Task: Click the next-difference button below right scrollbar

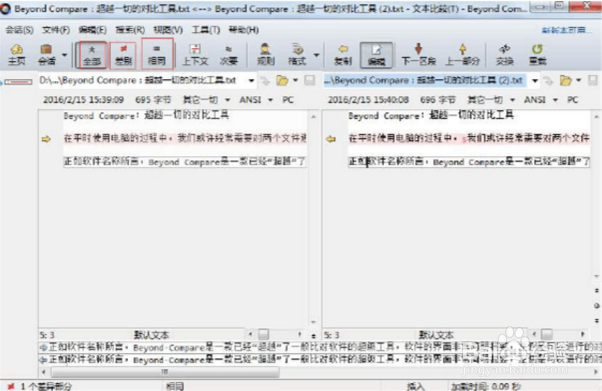Action: [x=597, y=320]
